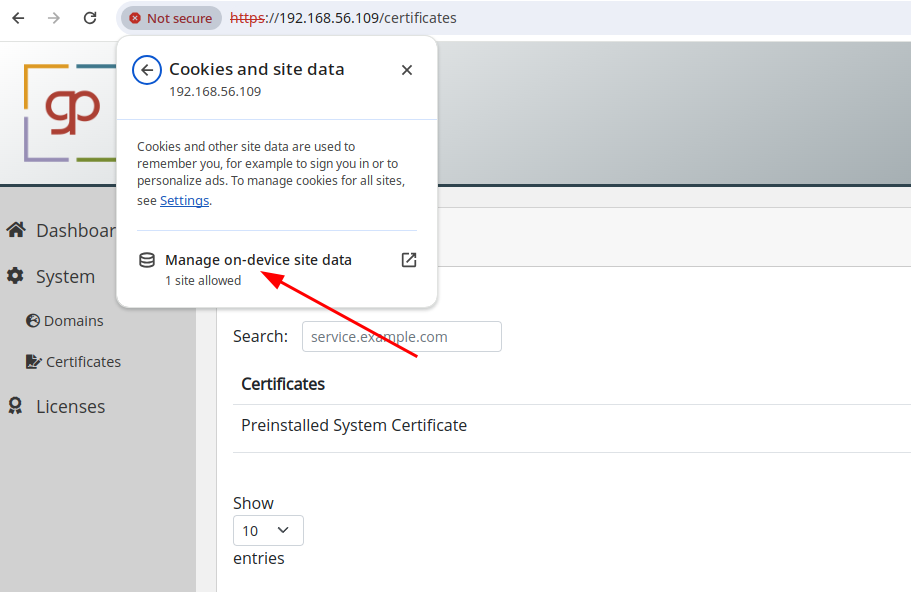Select Licenses from the sidebar menu
The width and height of the screenshot is (911, 592).
point(70,406)
